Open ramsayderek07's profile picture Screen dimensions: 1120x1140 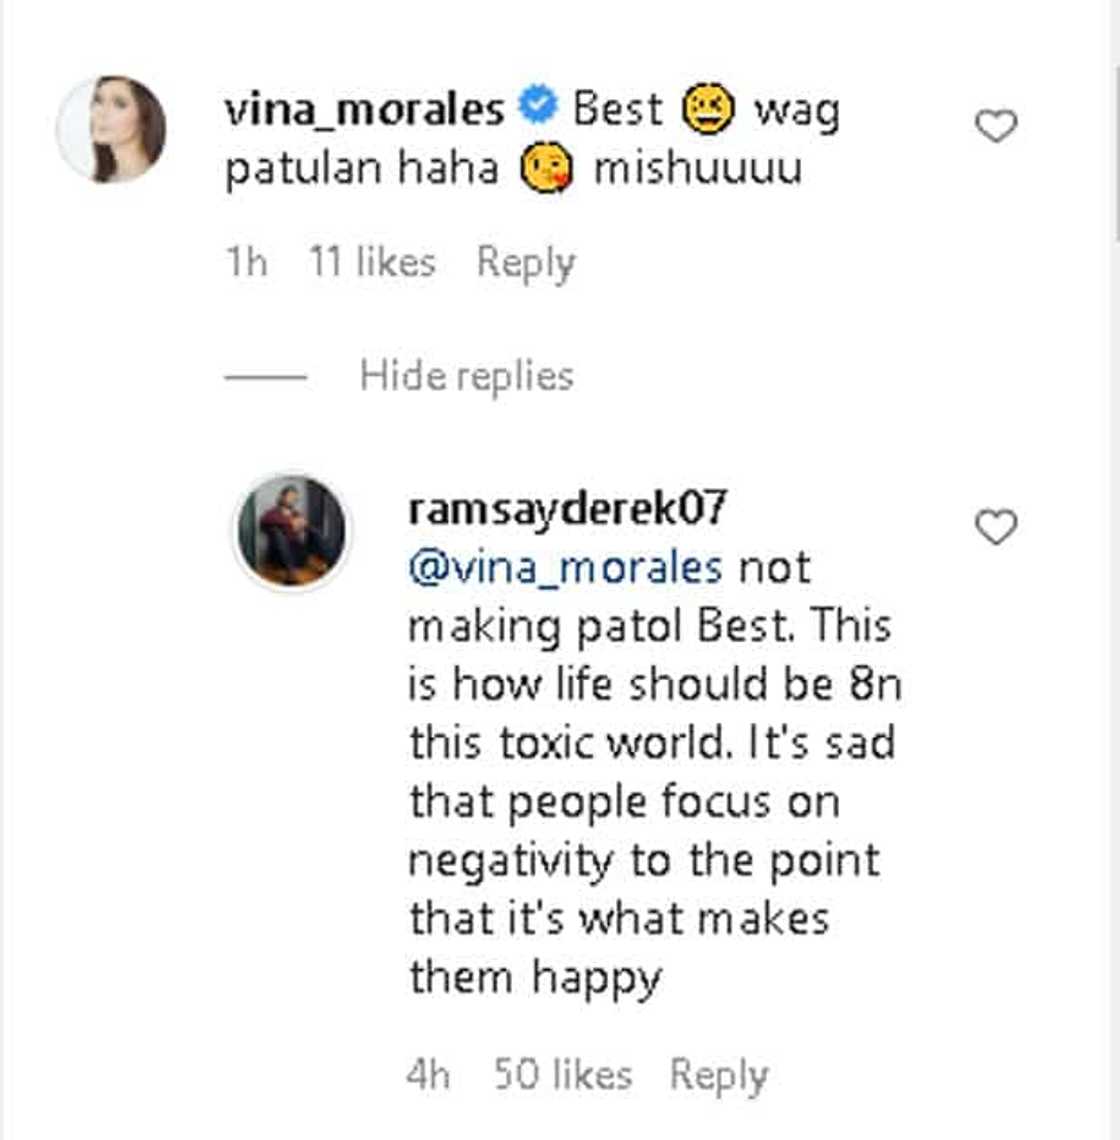tap(291, 530)
